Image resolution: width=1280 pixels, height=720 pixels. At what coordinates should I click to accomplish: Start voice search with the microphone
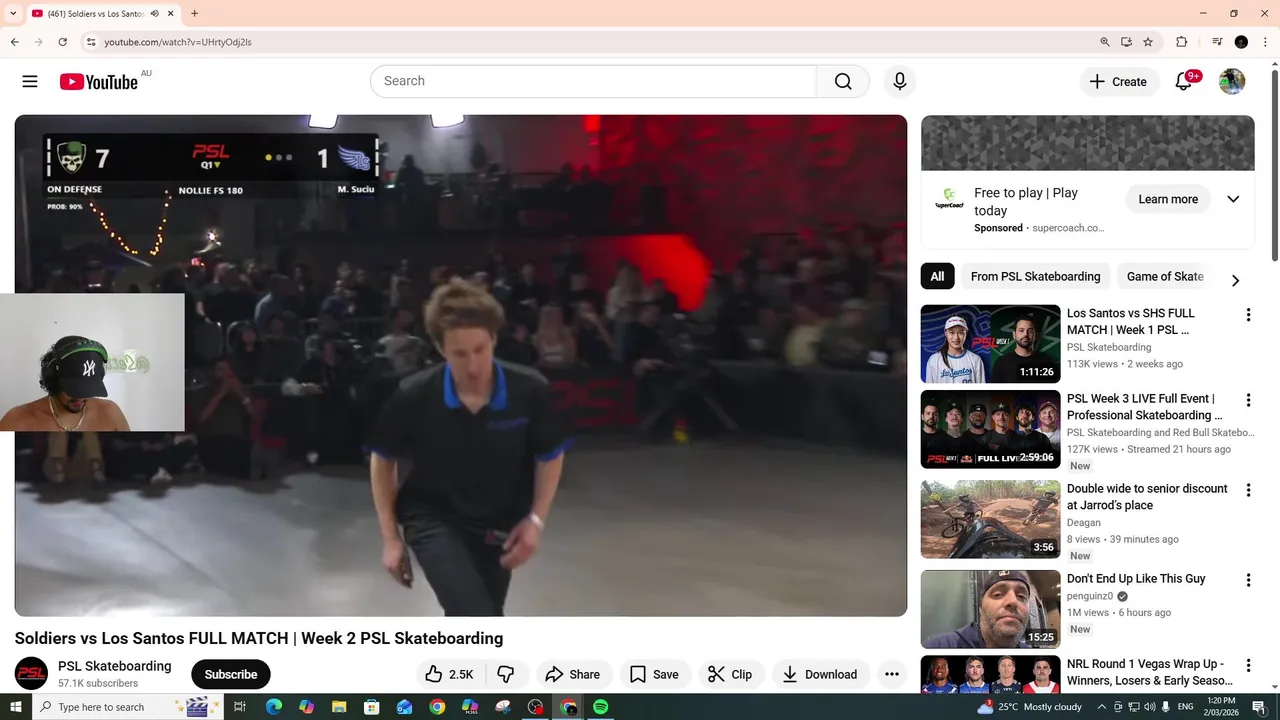pyautogui.click(x=900, y=81)
